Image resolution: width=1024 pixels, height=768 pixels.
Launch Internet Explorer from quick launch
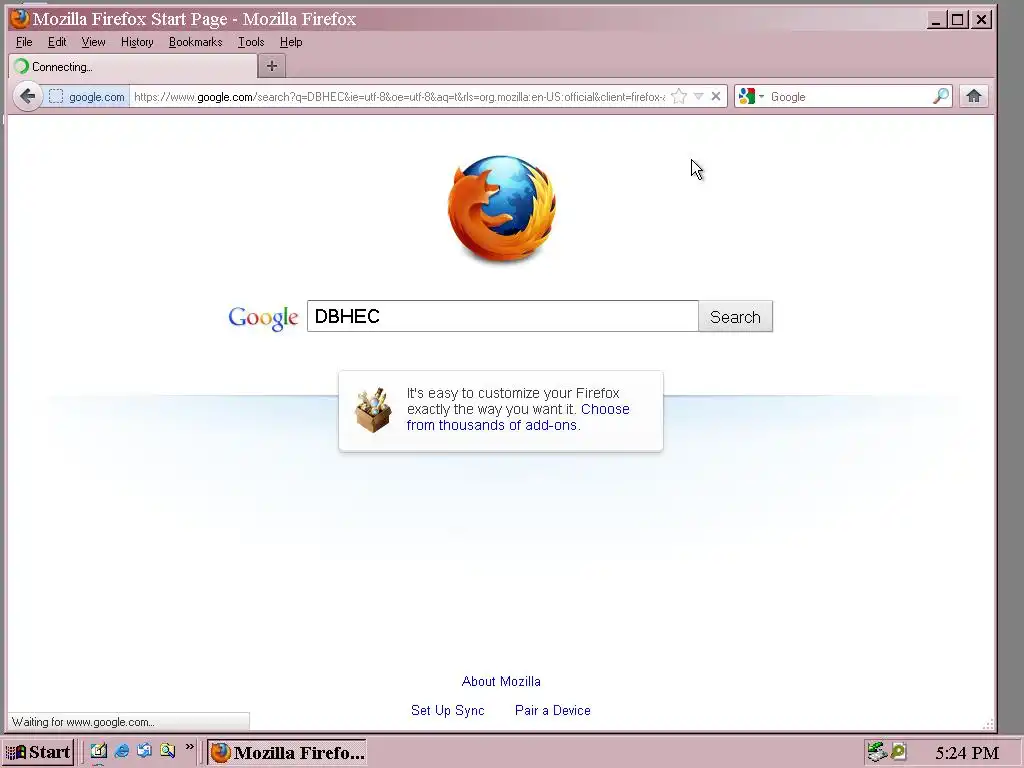(121, 751)
